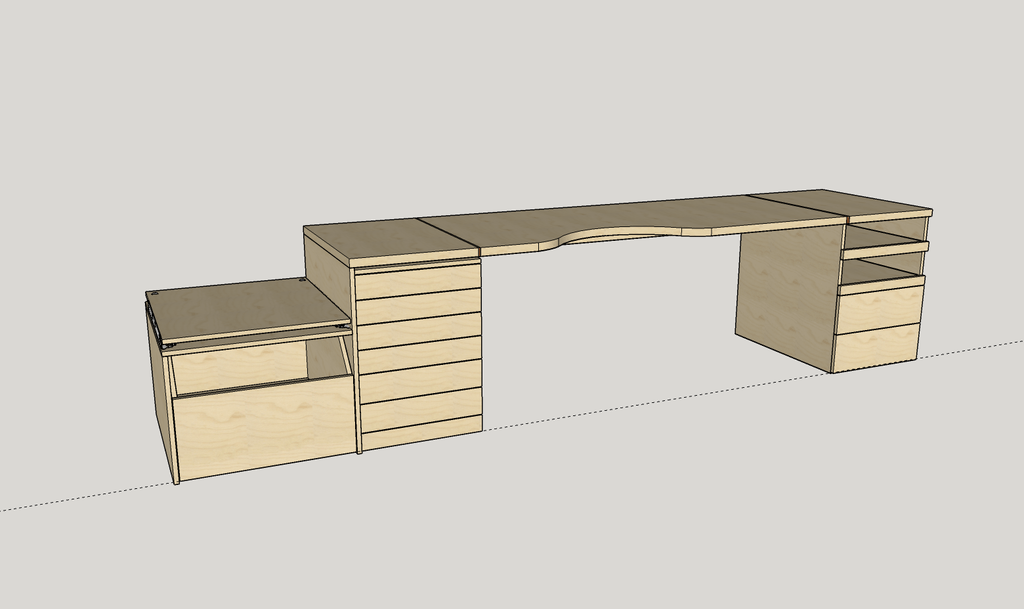
Task: Select the right cabinet's large side panel
Action: coord(790,297)
